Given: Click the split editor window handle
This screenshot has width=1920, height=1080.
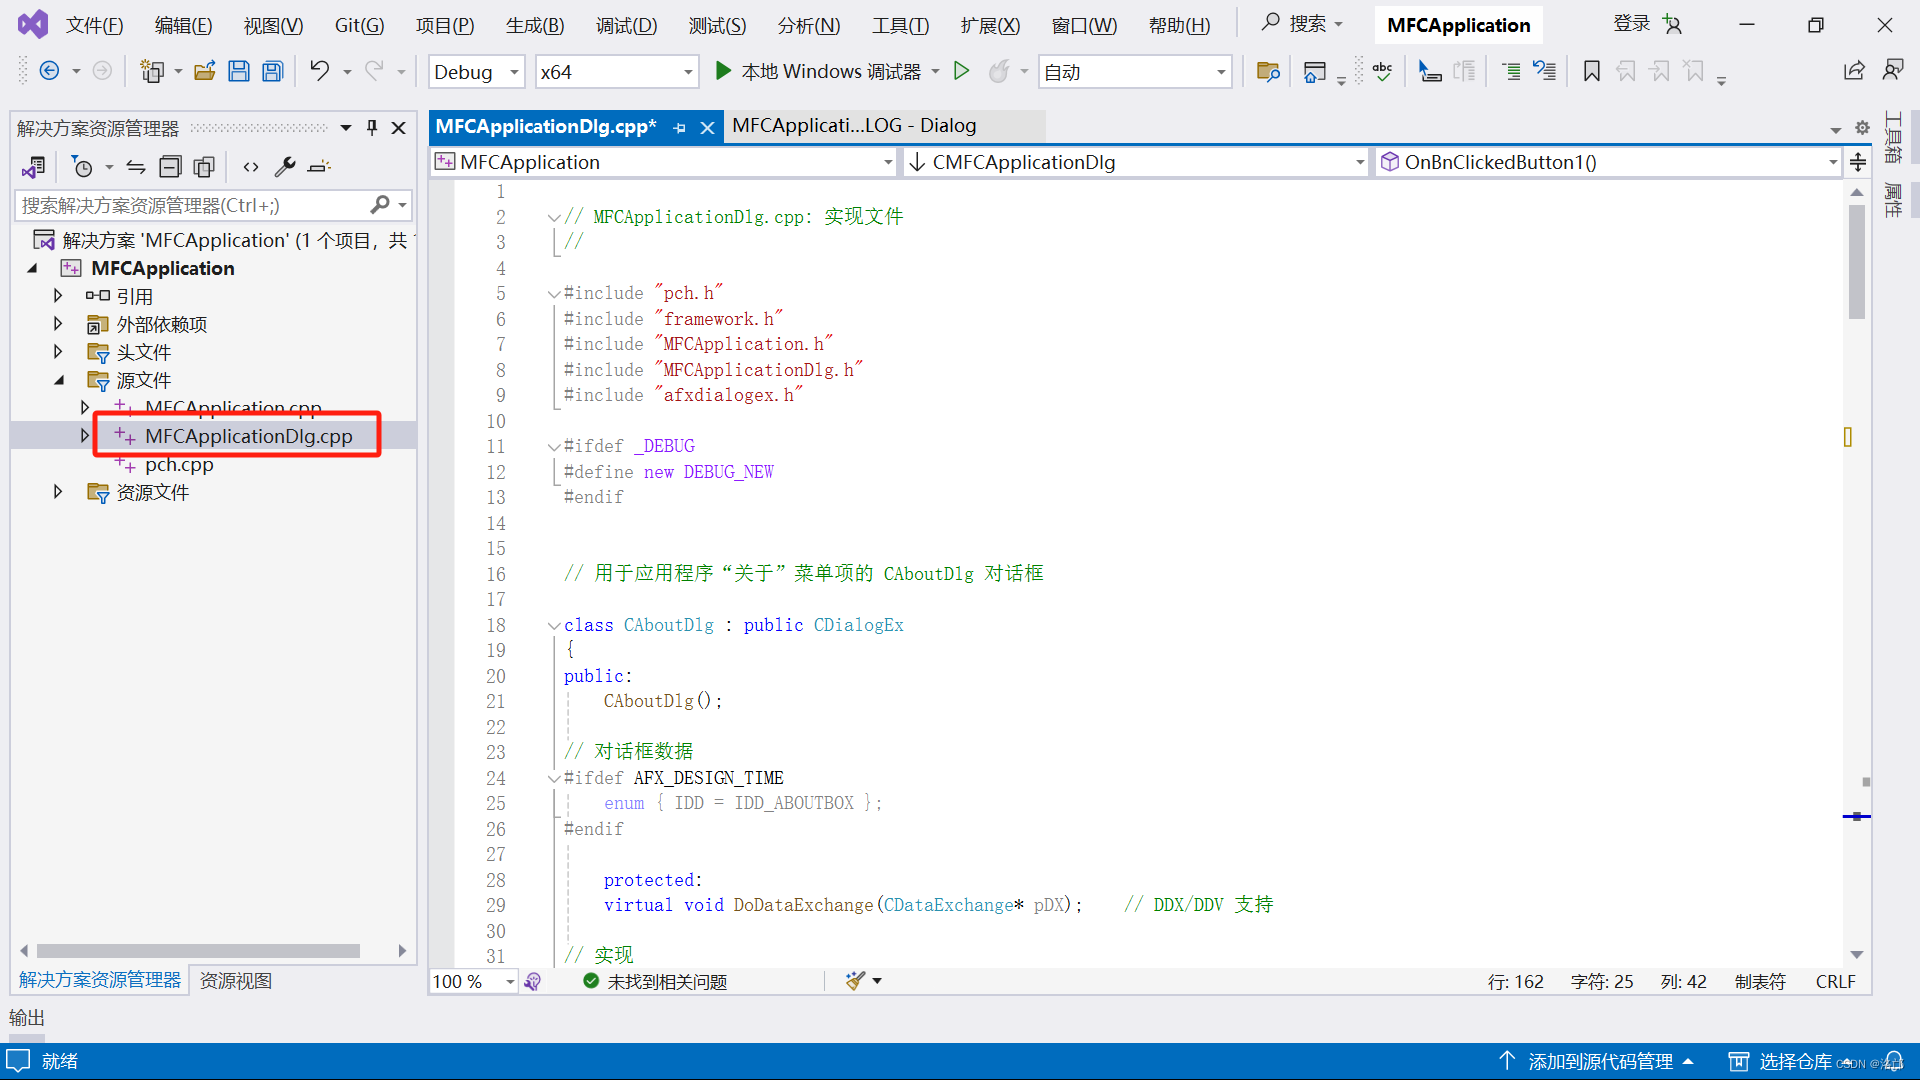Looking at the screenshot, I should [1858, 162].
